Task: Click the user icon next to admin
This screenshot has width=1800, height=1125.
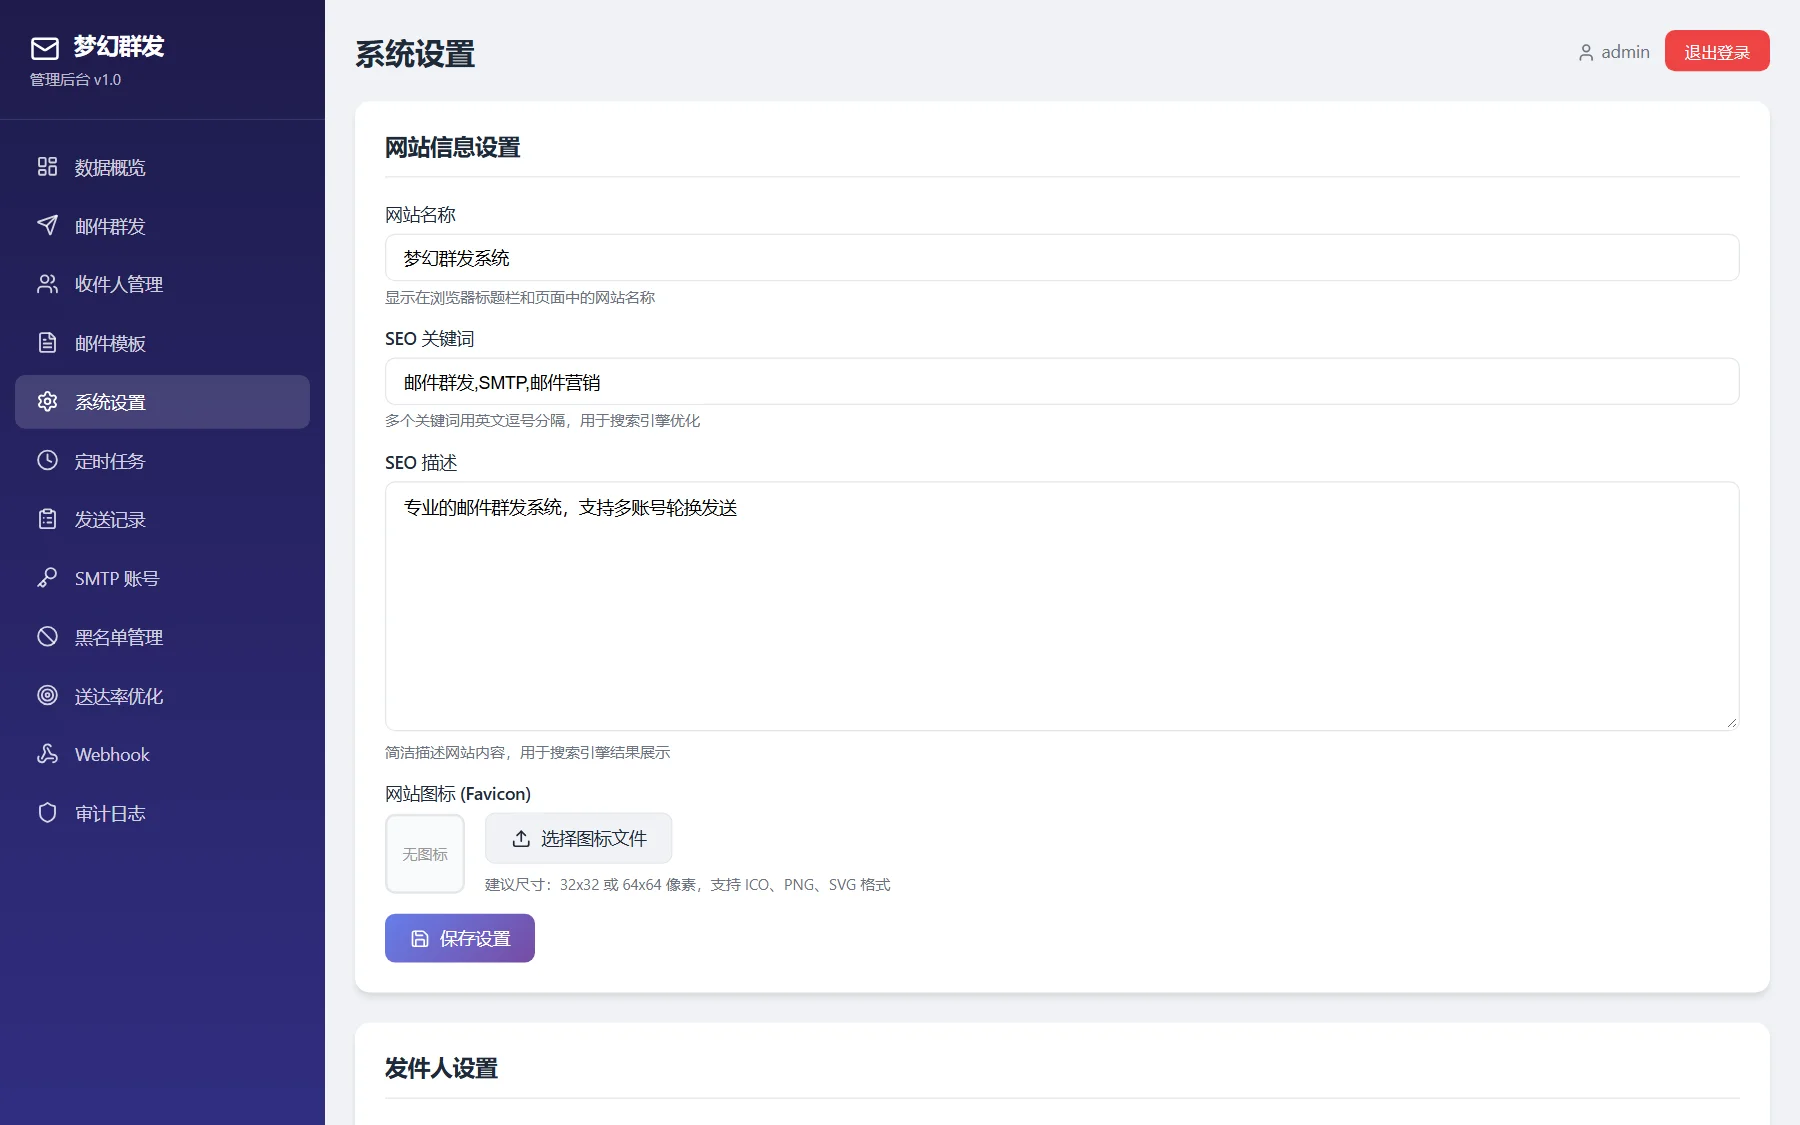Action: coord(1586,53)
